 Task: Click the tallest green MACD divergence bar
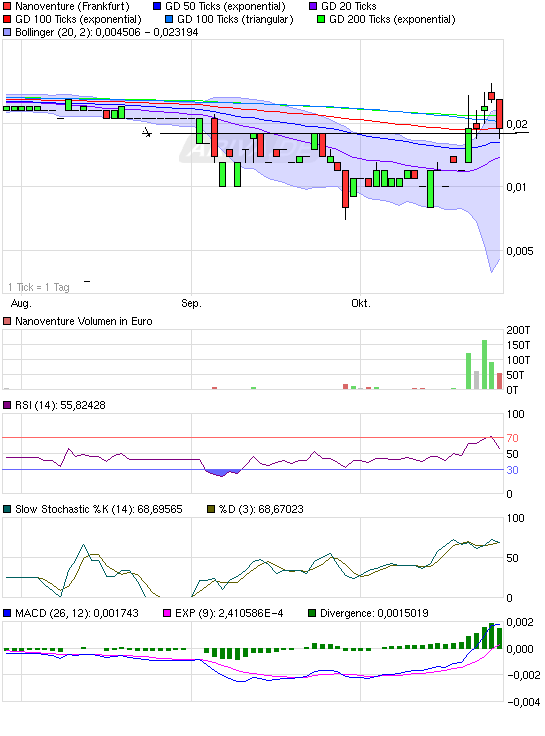pos(491,636)
